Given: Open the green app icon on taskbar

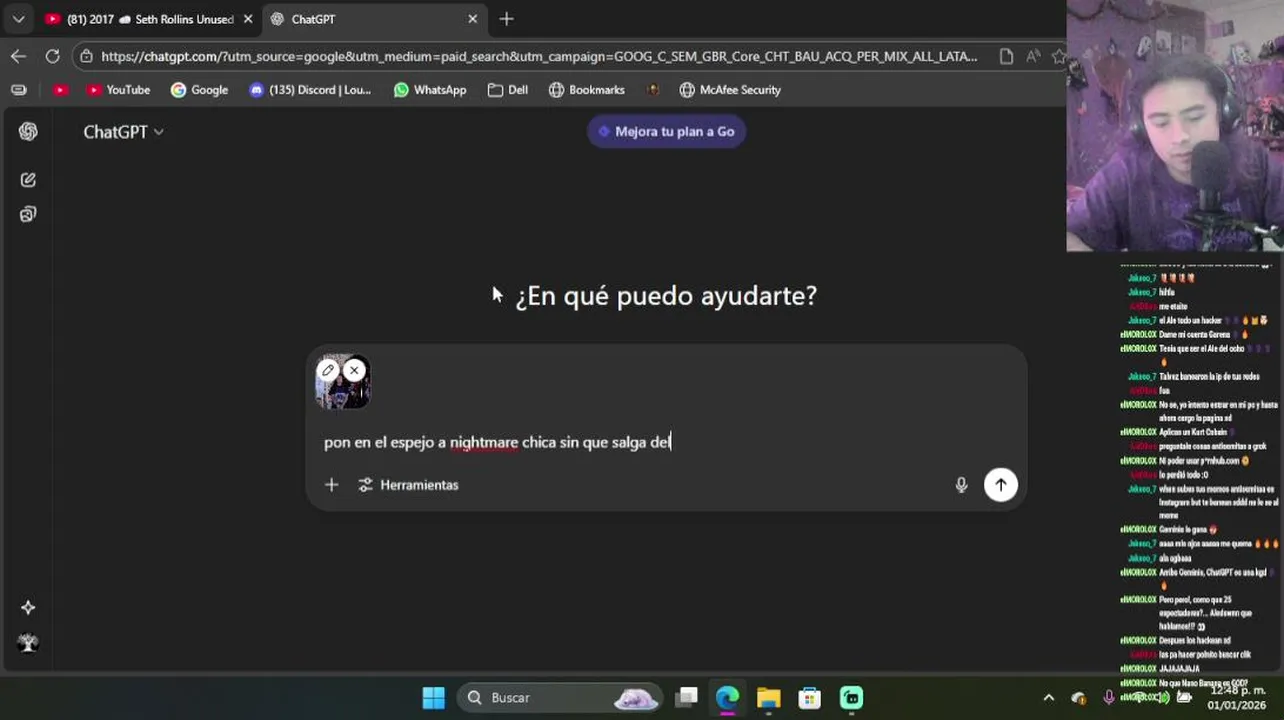Looking at the screenshot, I should click(x=851, y=698).
